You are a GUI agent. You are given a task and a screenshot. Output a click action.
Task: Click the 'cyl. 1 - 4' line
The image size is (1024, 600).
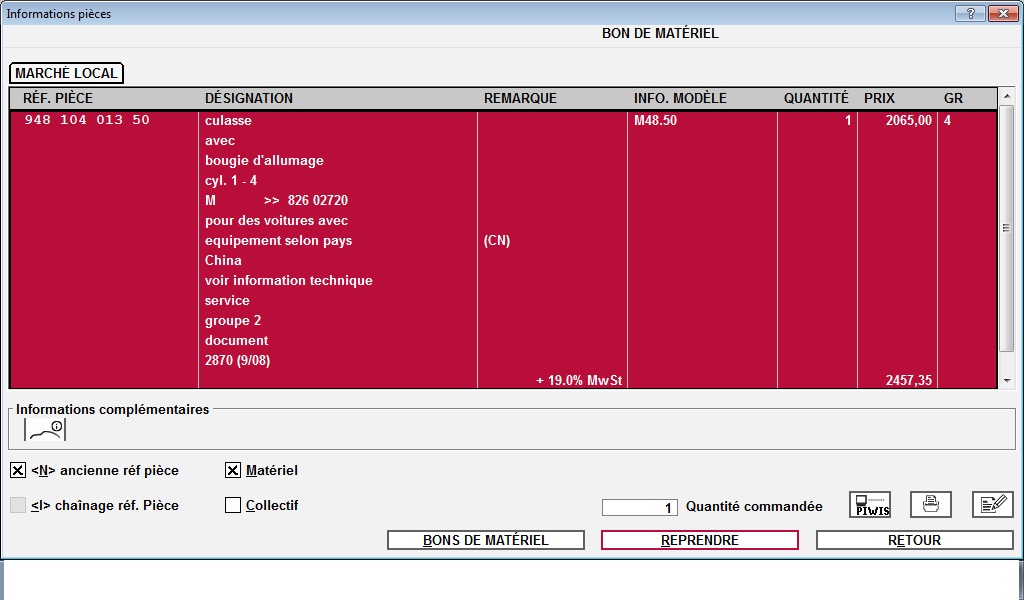[x=231, y=180]
